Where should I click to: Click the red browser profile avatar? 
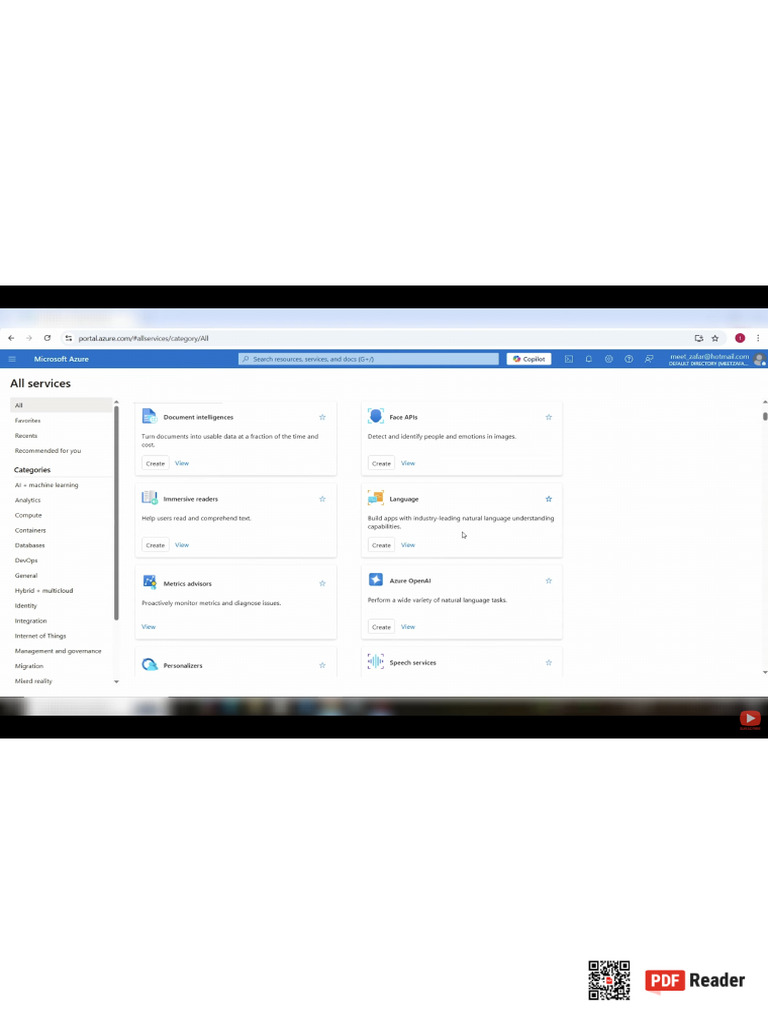click(x=740, y=338)
